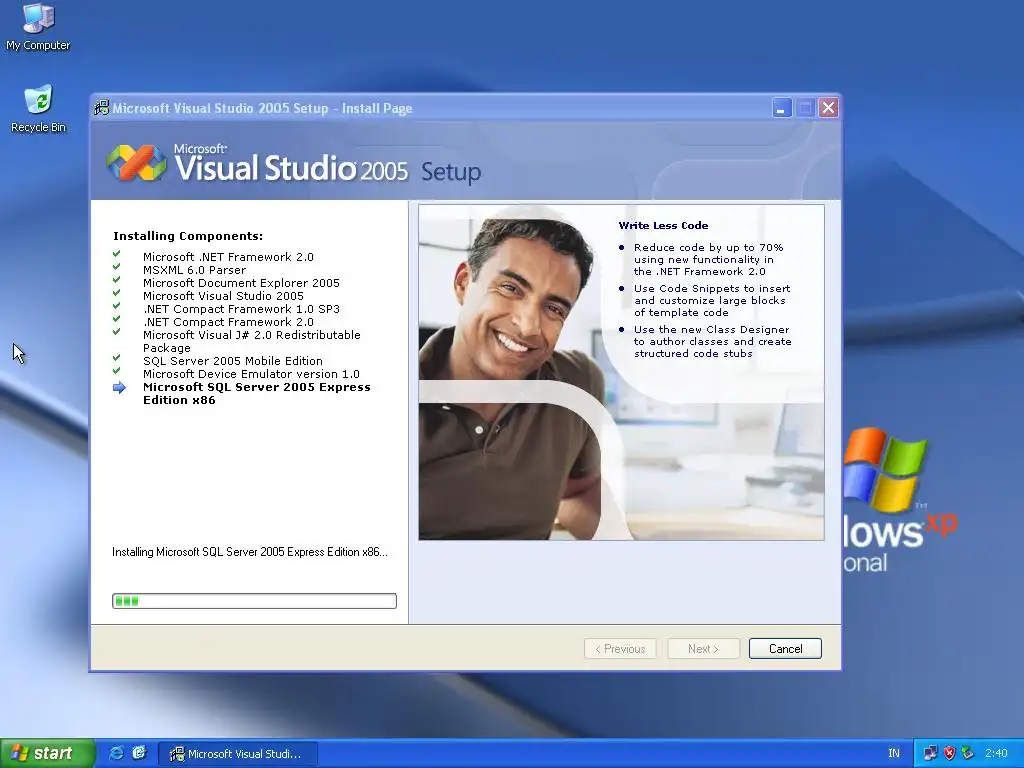Click bold 'Microsoft SQL Server 2005 Express Edition x86'
1024x768 pixels.
pyautogui.click(x=257, y=393)
